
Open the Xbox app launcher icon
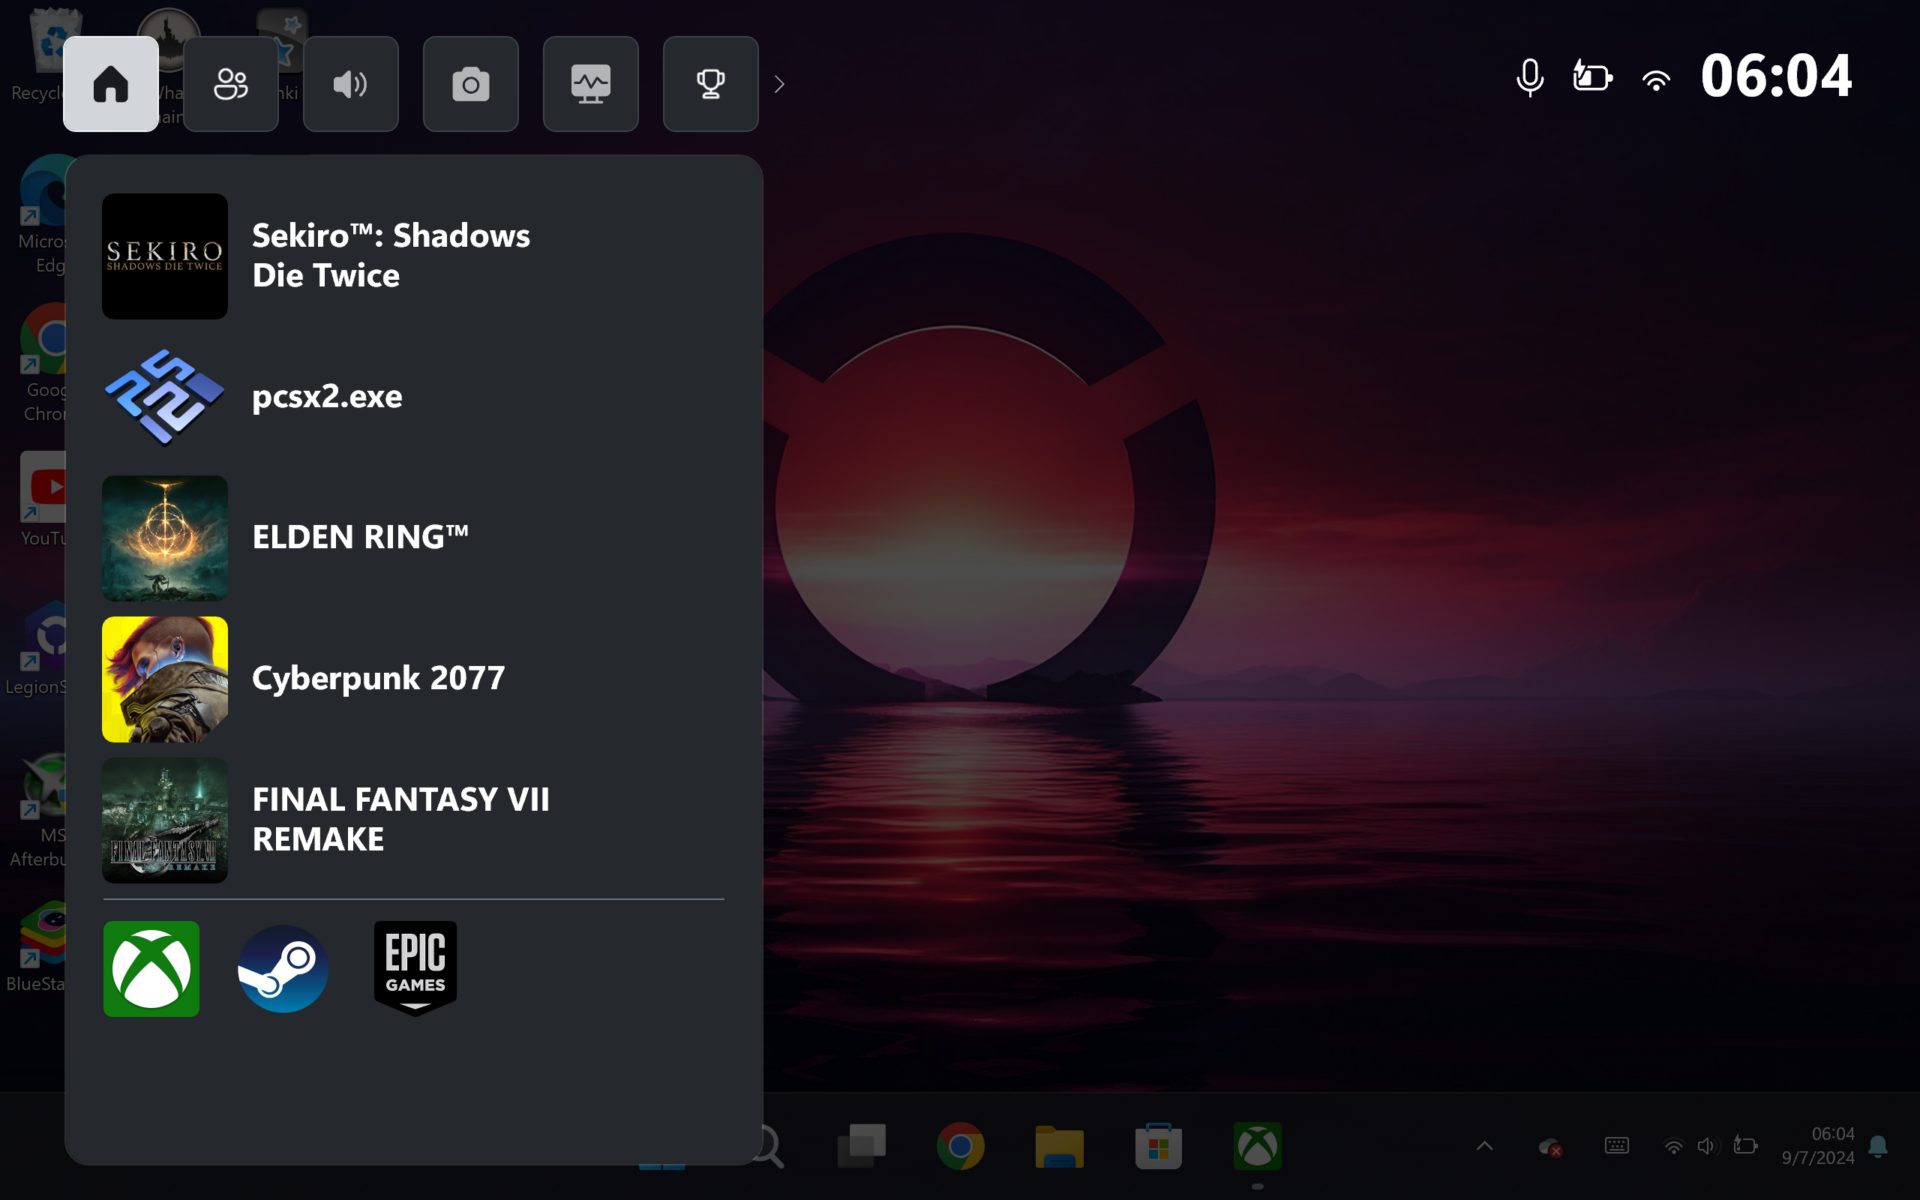click(151, 969)
